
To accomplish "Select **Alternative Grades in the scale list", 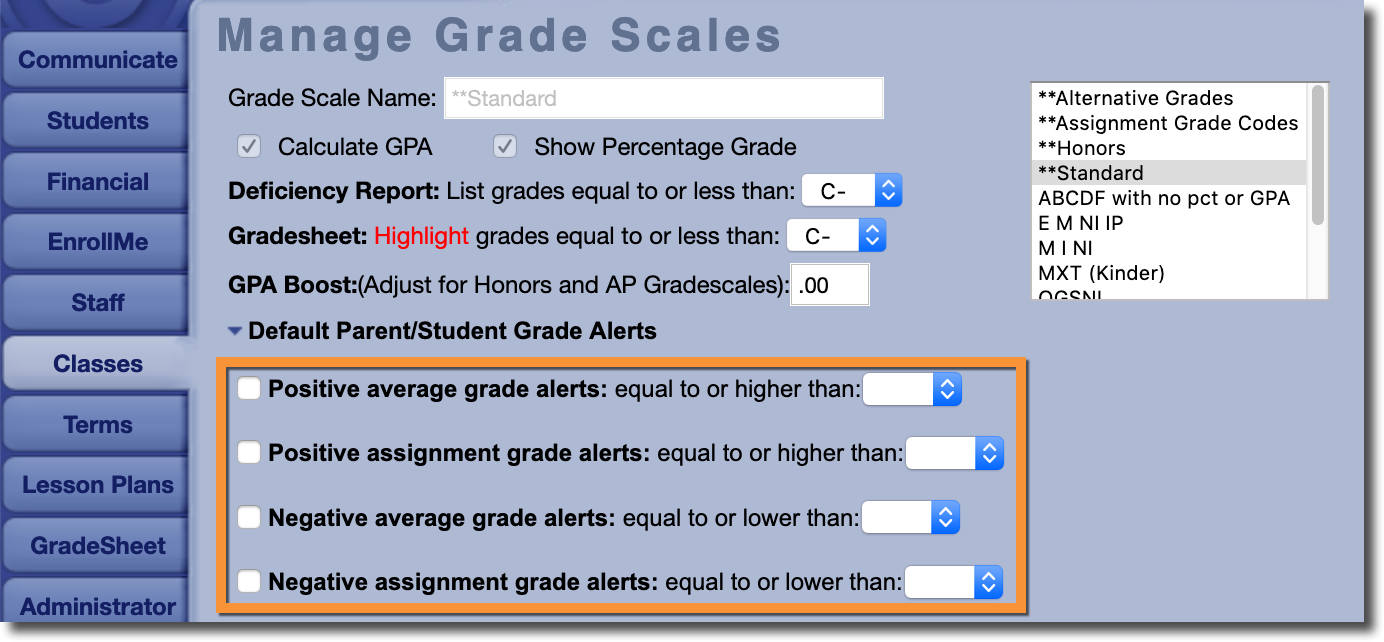I will pos(1135,98).
